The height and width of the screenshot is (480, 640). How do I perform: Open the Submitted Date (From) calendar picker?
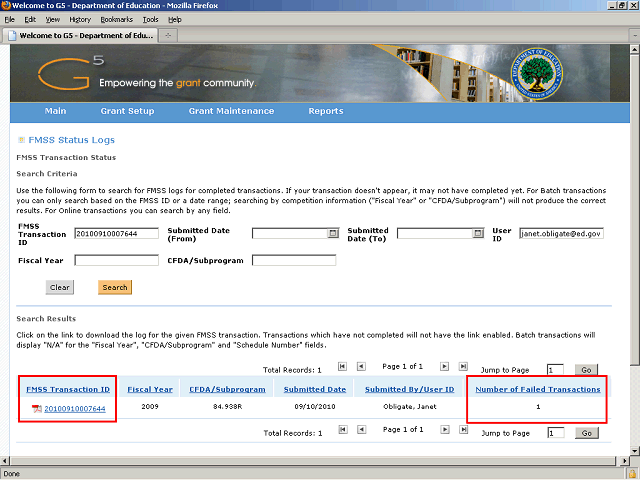tap(333, 233)
